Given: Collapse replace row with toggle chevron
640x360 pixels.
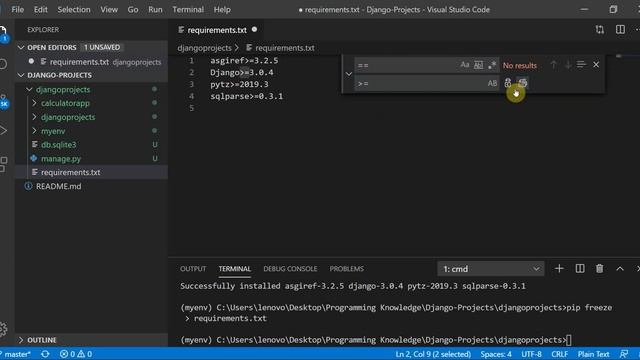Looking at the screenshot, I should click(x=349, y=74).
